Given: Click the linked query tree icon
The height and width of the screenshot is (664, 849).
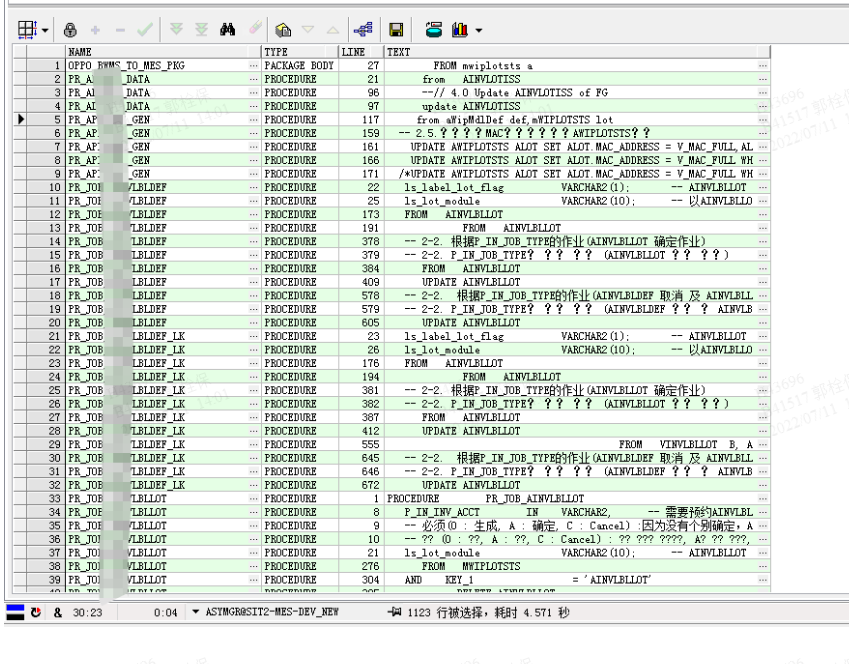Looking at the screenshot, I should pyautogui.click(x=363, y=29).
